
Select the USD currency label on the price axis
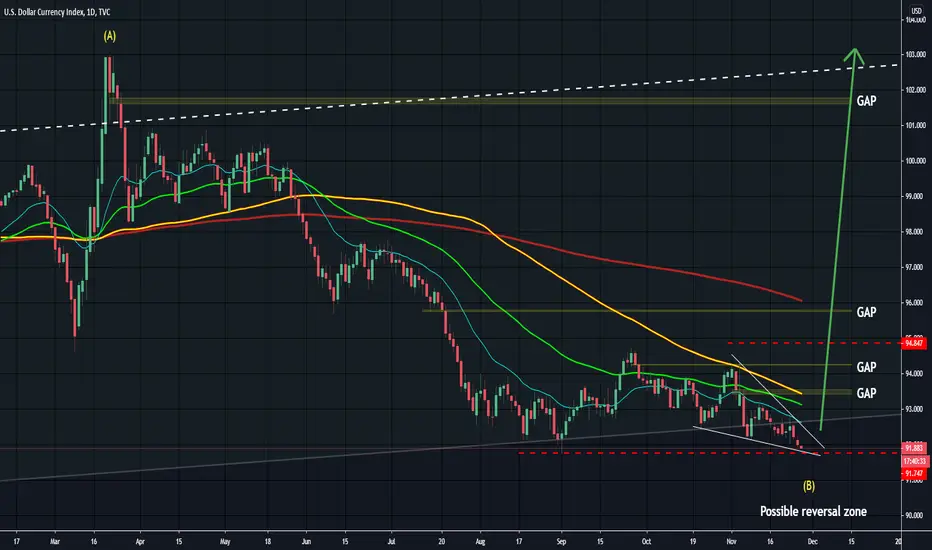pyautogui.click(x=916, y=11)
